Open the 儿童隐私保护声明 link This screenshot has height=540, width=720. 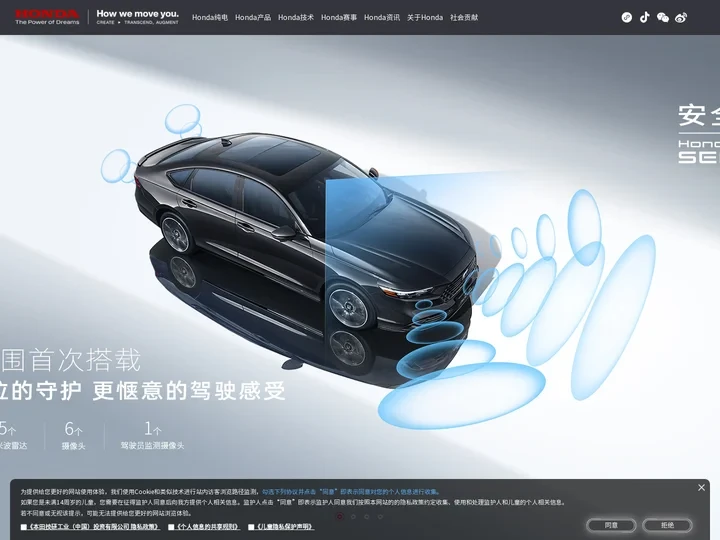tap(285, 527)
